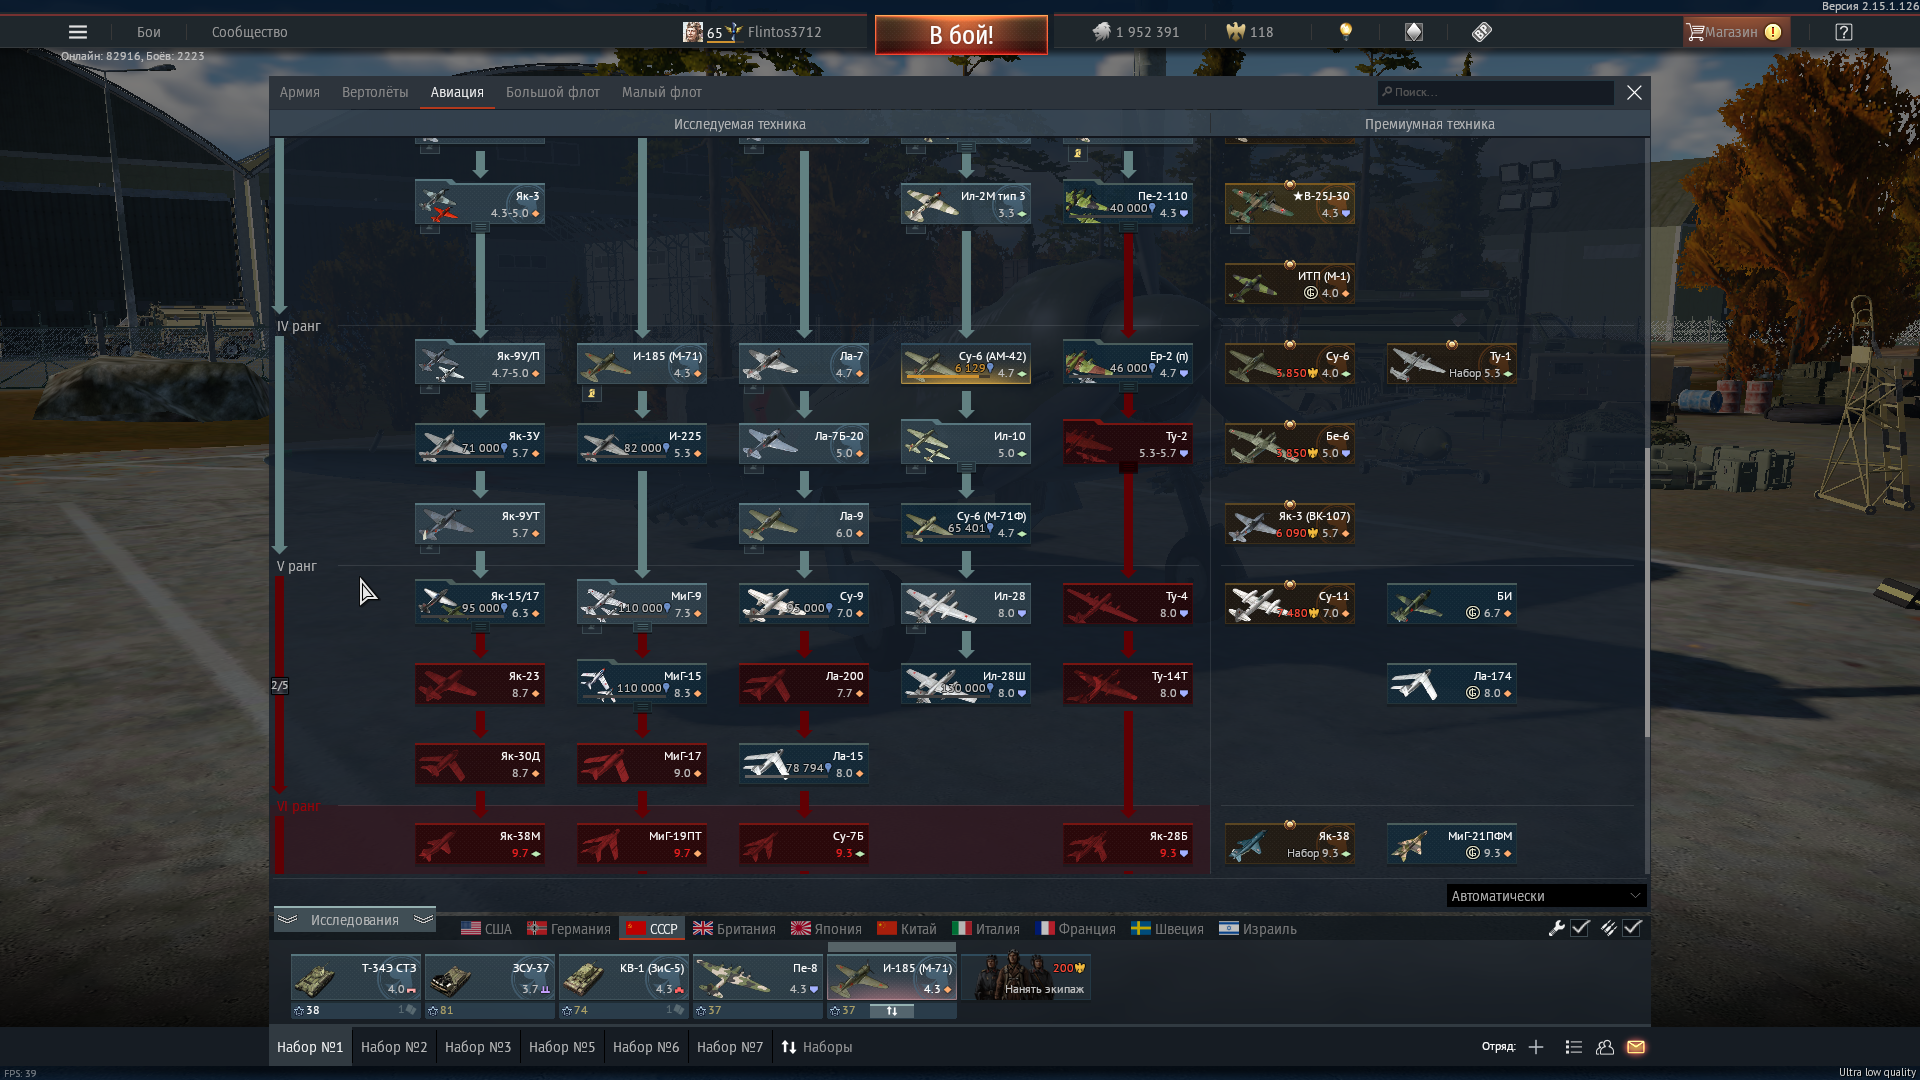Switch to preset Набор №5

pyautogui.click(x=562, y=1047)
